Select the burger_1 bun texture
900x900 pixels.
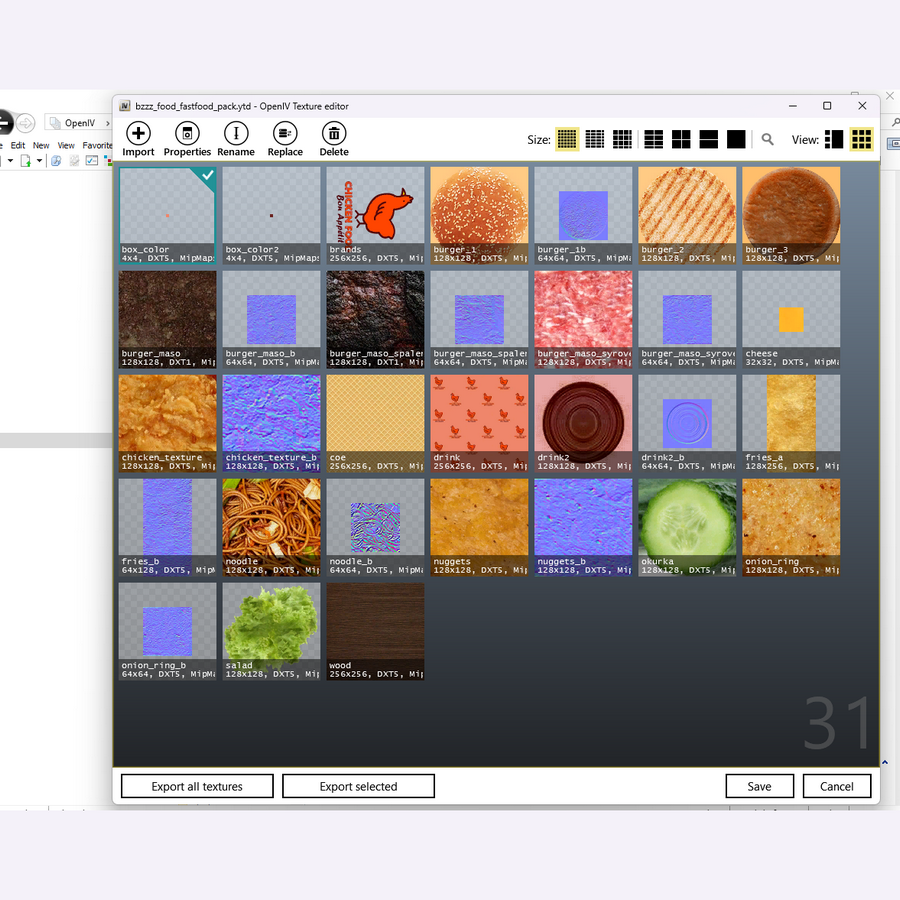[x=479, y=215]
